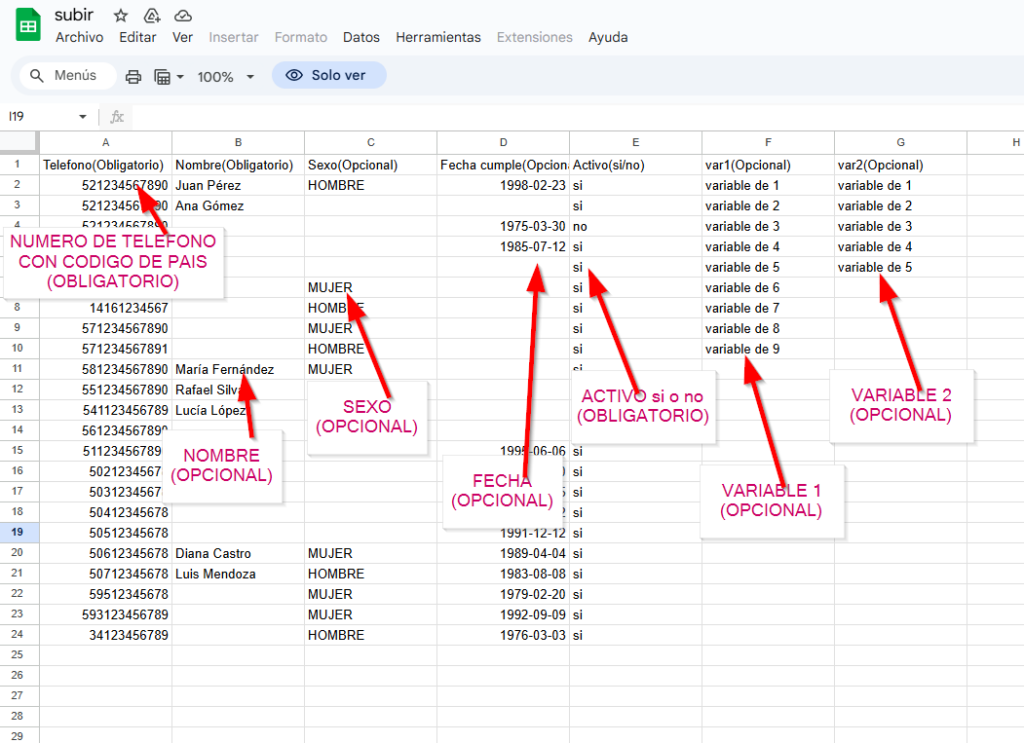The image size is (1024, 743).
Task: Click the 'Solo ver' button
Action: click(328, 76)
